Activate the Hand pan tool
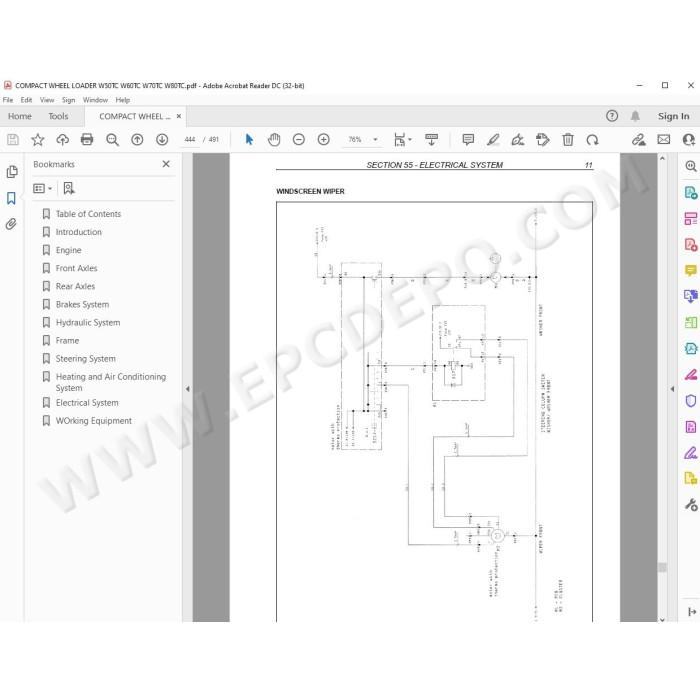Image resolution: width=700 pixels, height=700 pixels. click(274, 140)
